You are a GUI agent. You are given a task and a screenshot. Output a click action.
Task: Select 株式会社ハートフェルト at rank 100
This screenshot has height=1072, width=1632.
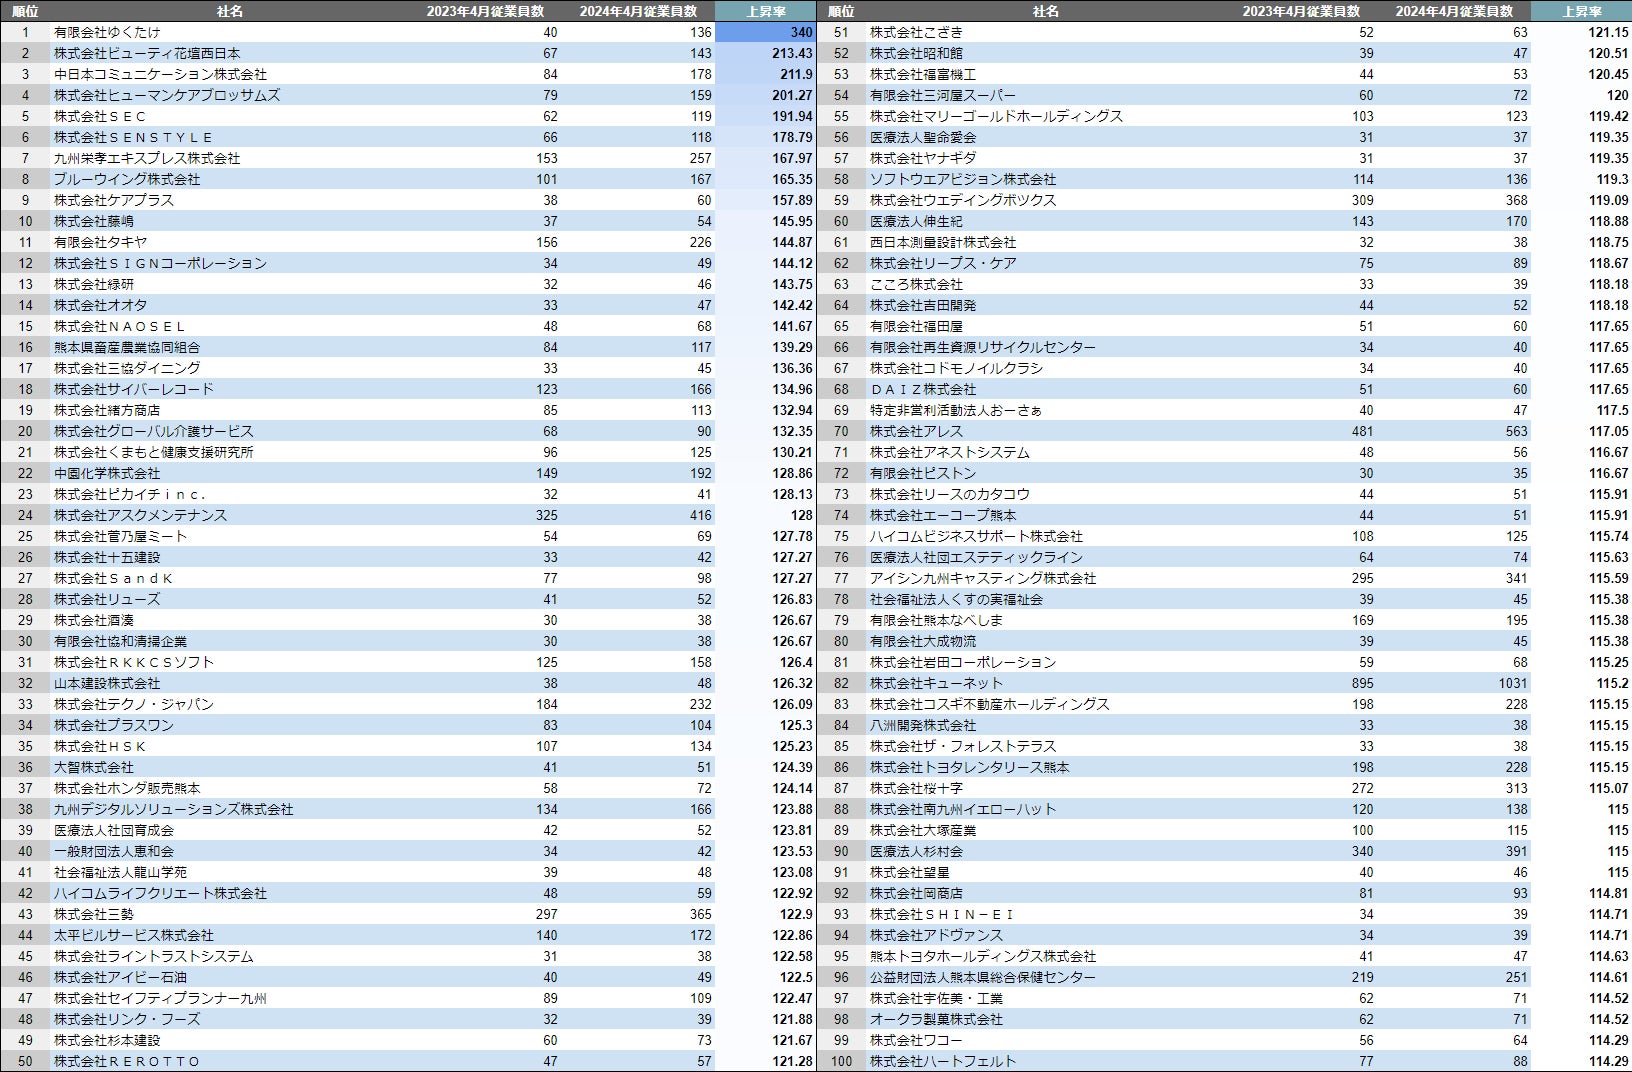(943, 1061)
